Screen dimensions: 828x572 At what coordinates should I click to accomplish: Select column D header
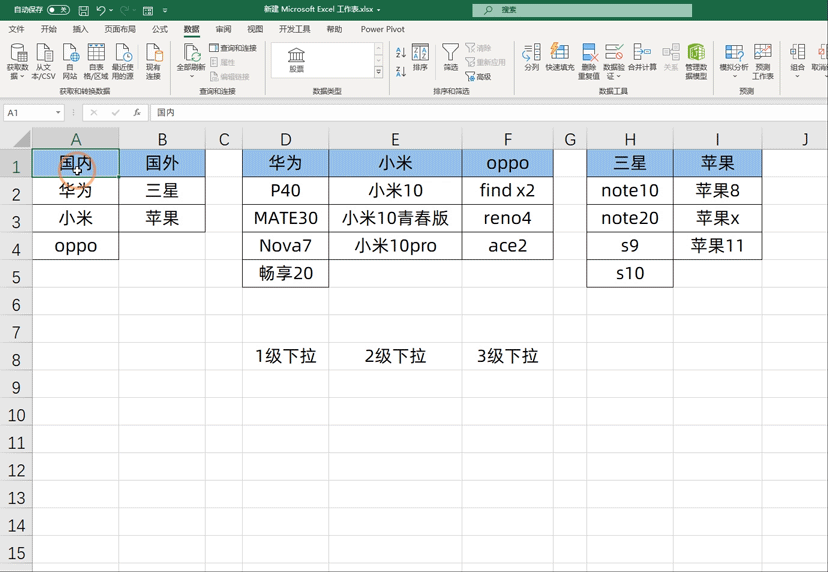click(286, 139)
